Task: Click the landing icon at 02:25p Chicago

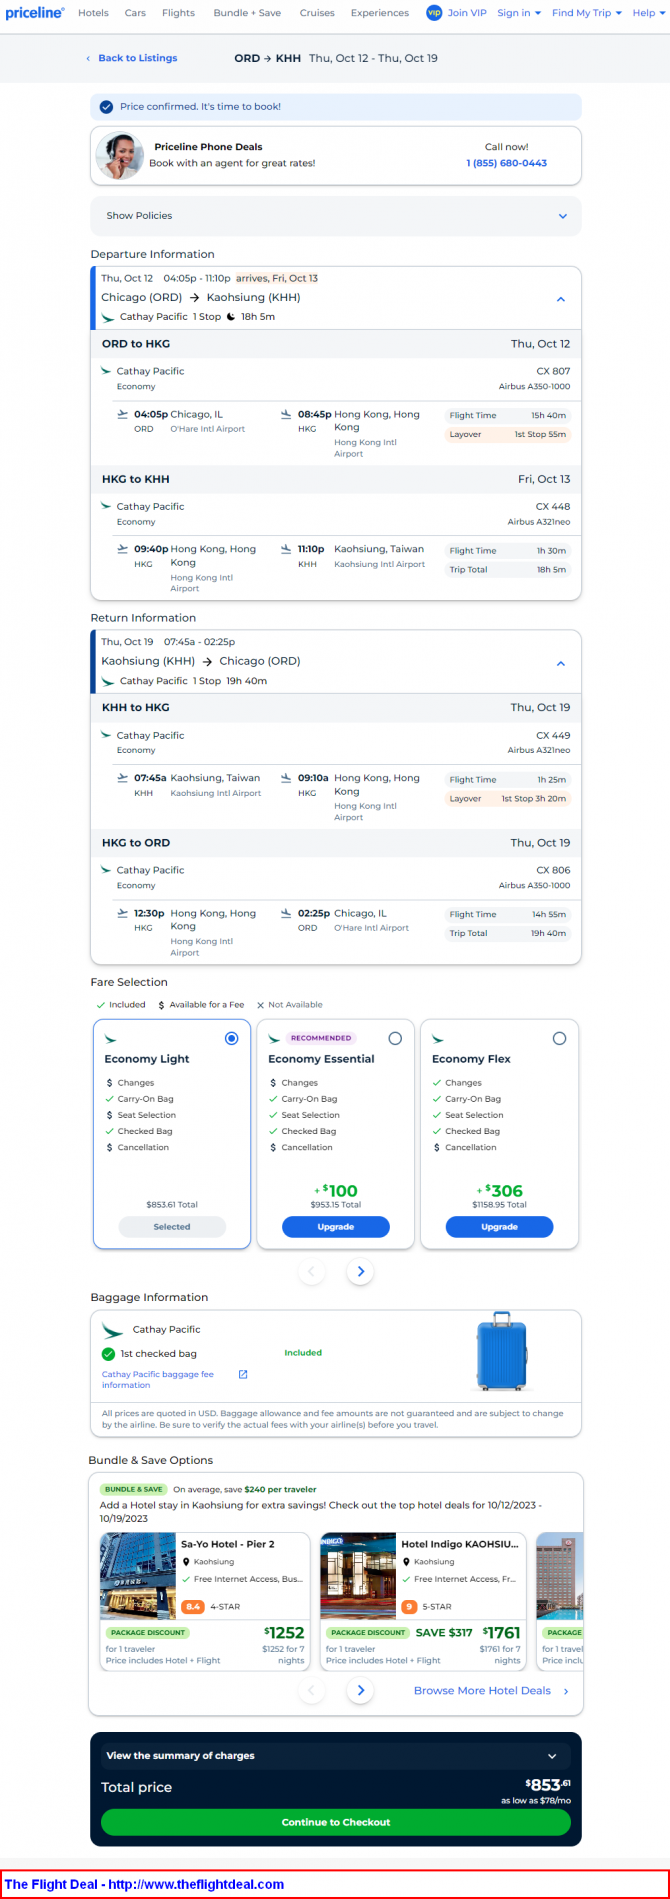Action: point(286,913)
